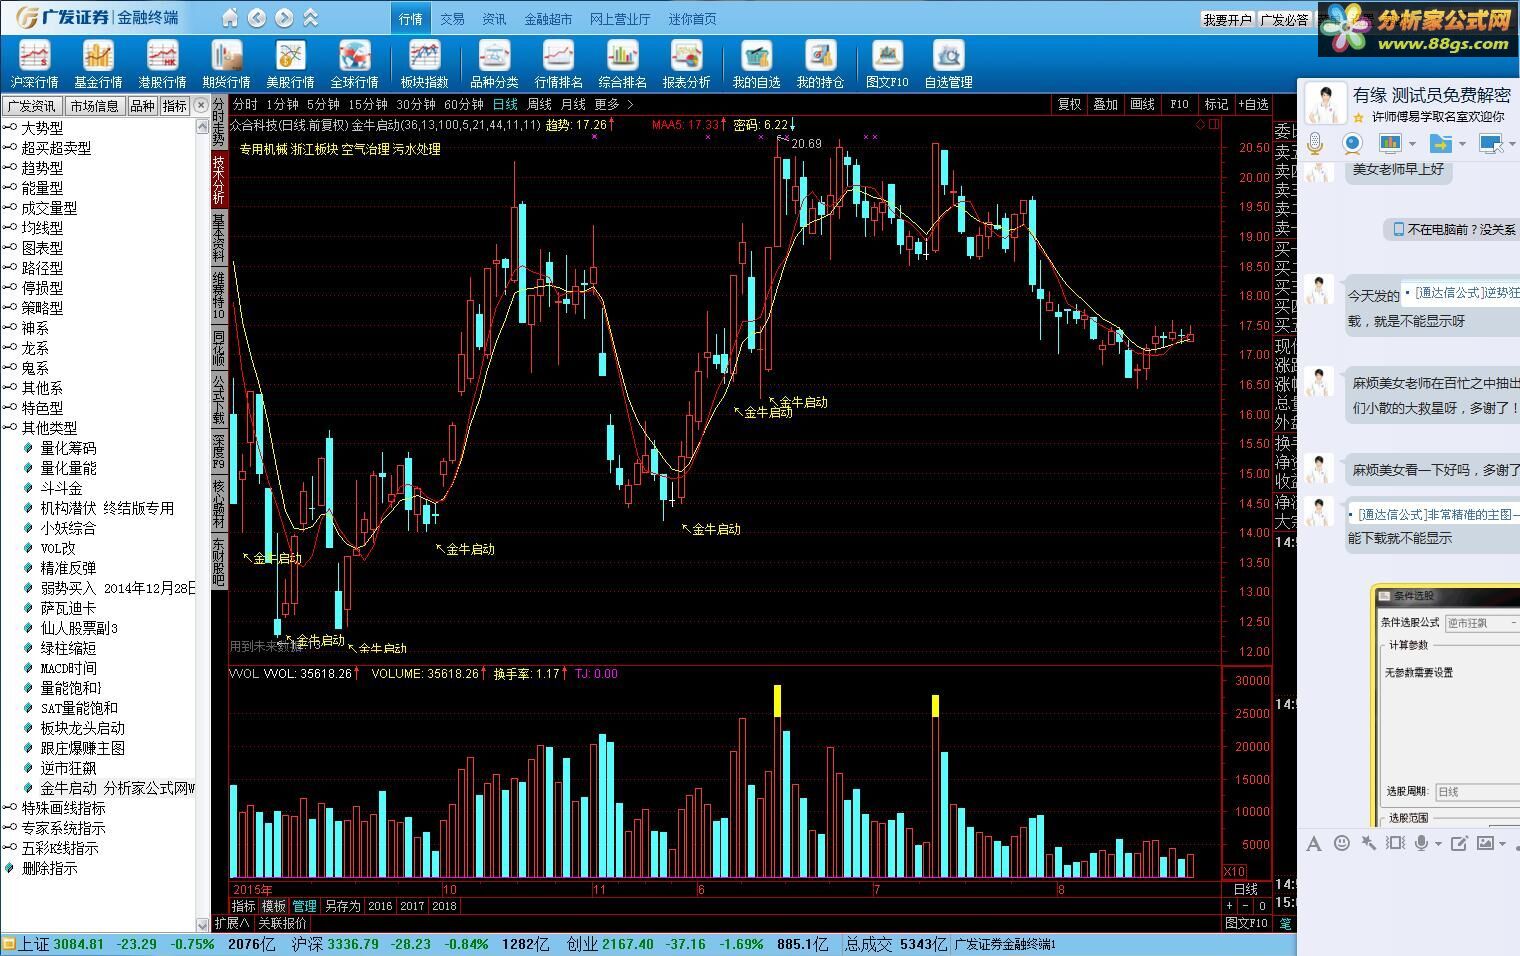
Task: Open 美股行情 US stocks icon
Action: coord(290,65)
